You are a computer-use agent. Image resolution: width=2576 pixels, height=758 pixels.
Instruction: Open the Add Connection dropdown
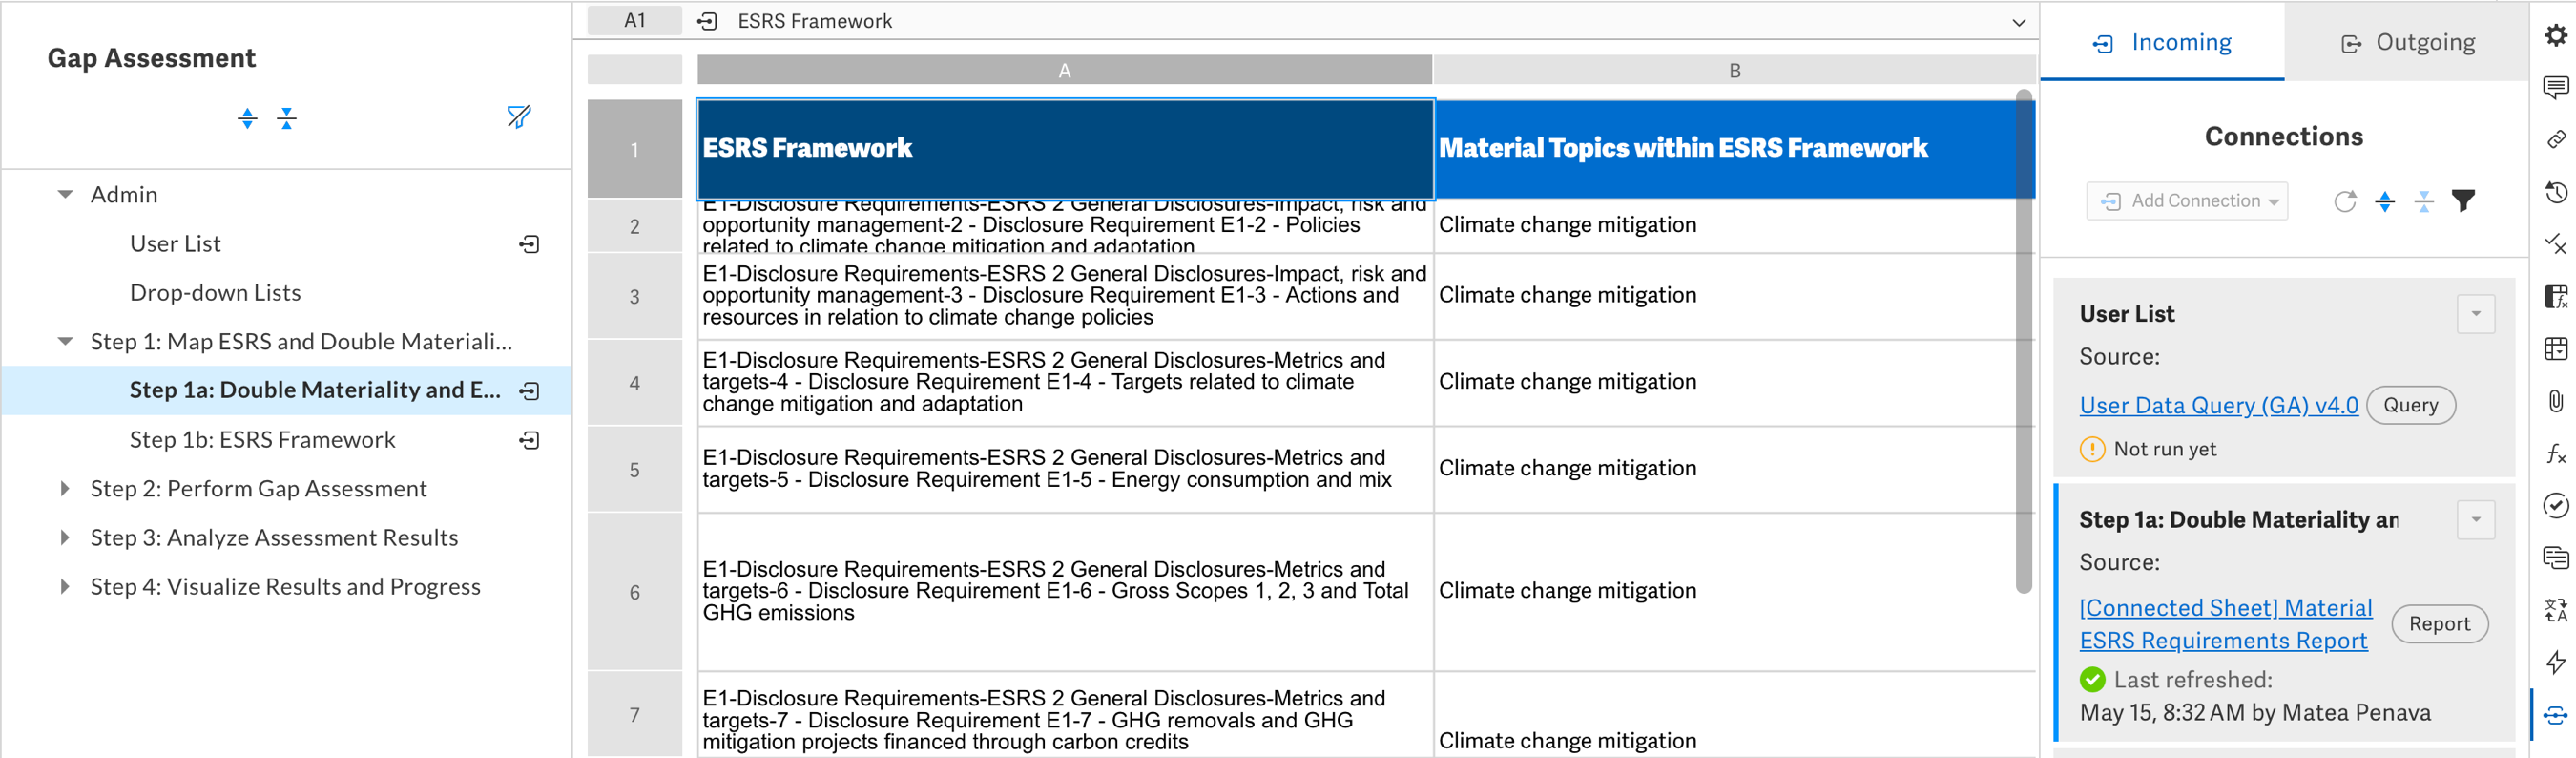coord(2187,201)
